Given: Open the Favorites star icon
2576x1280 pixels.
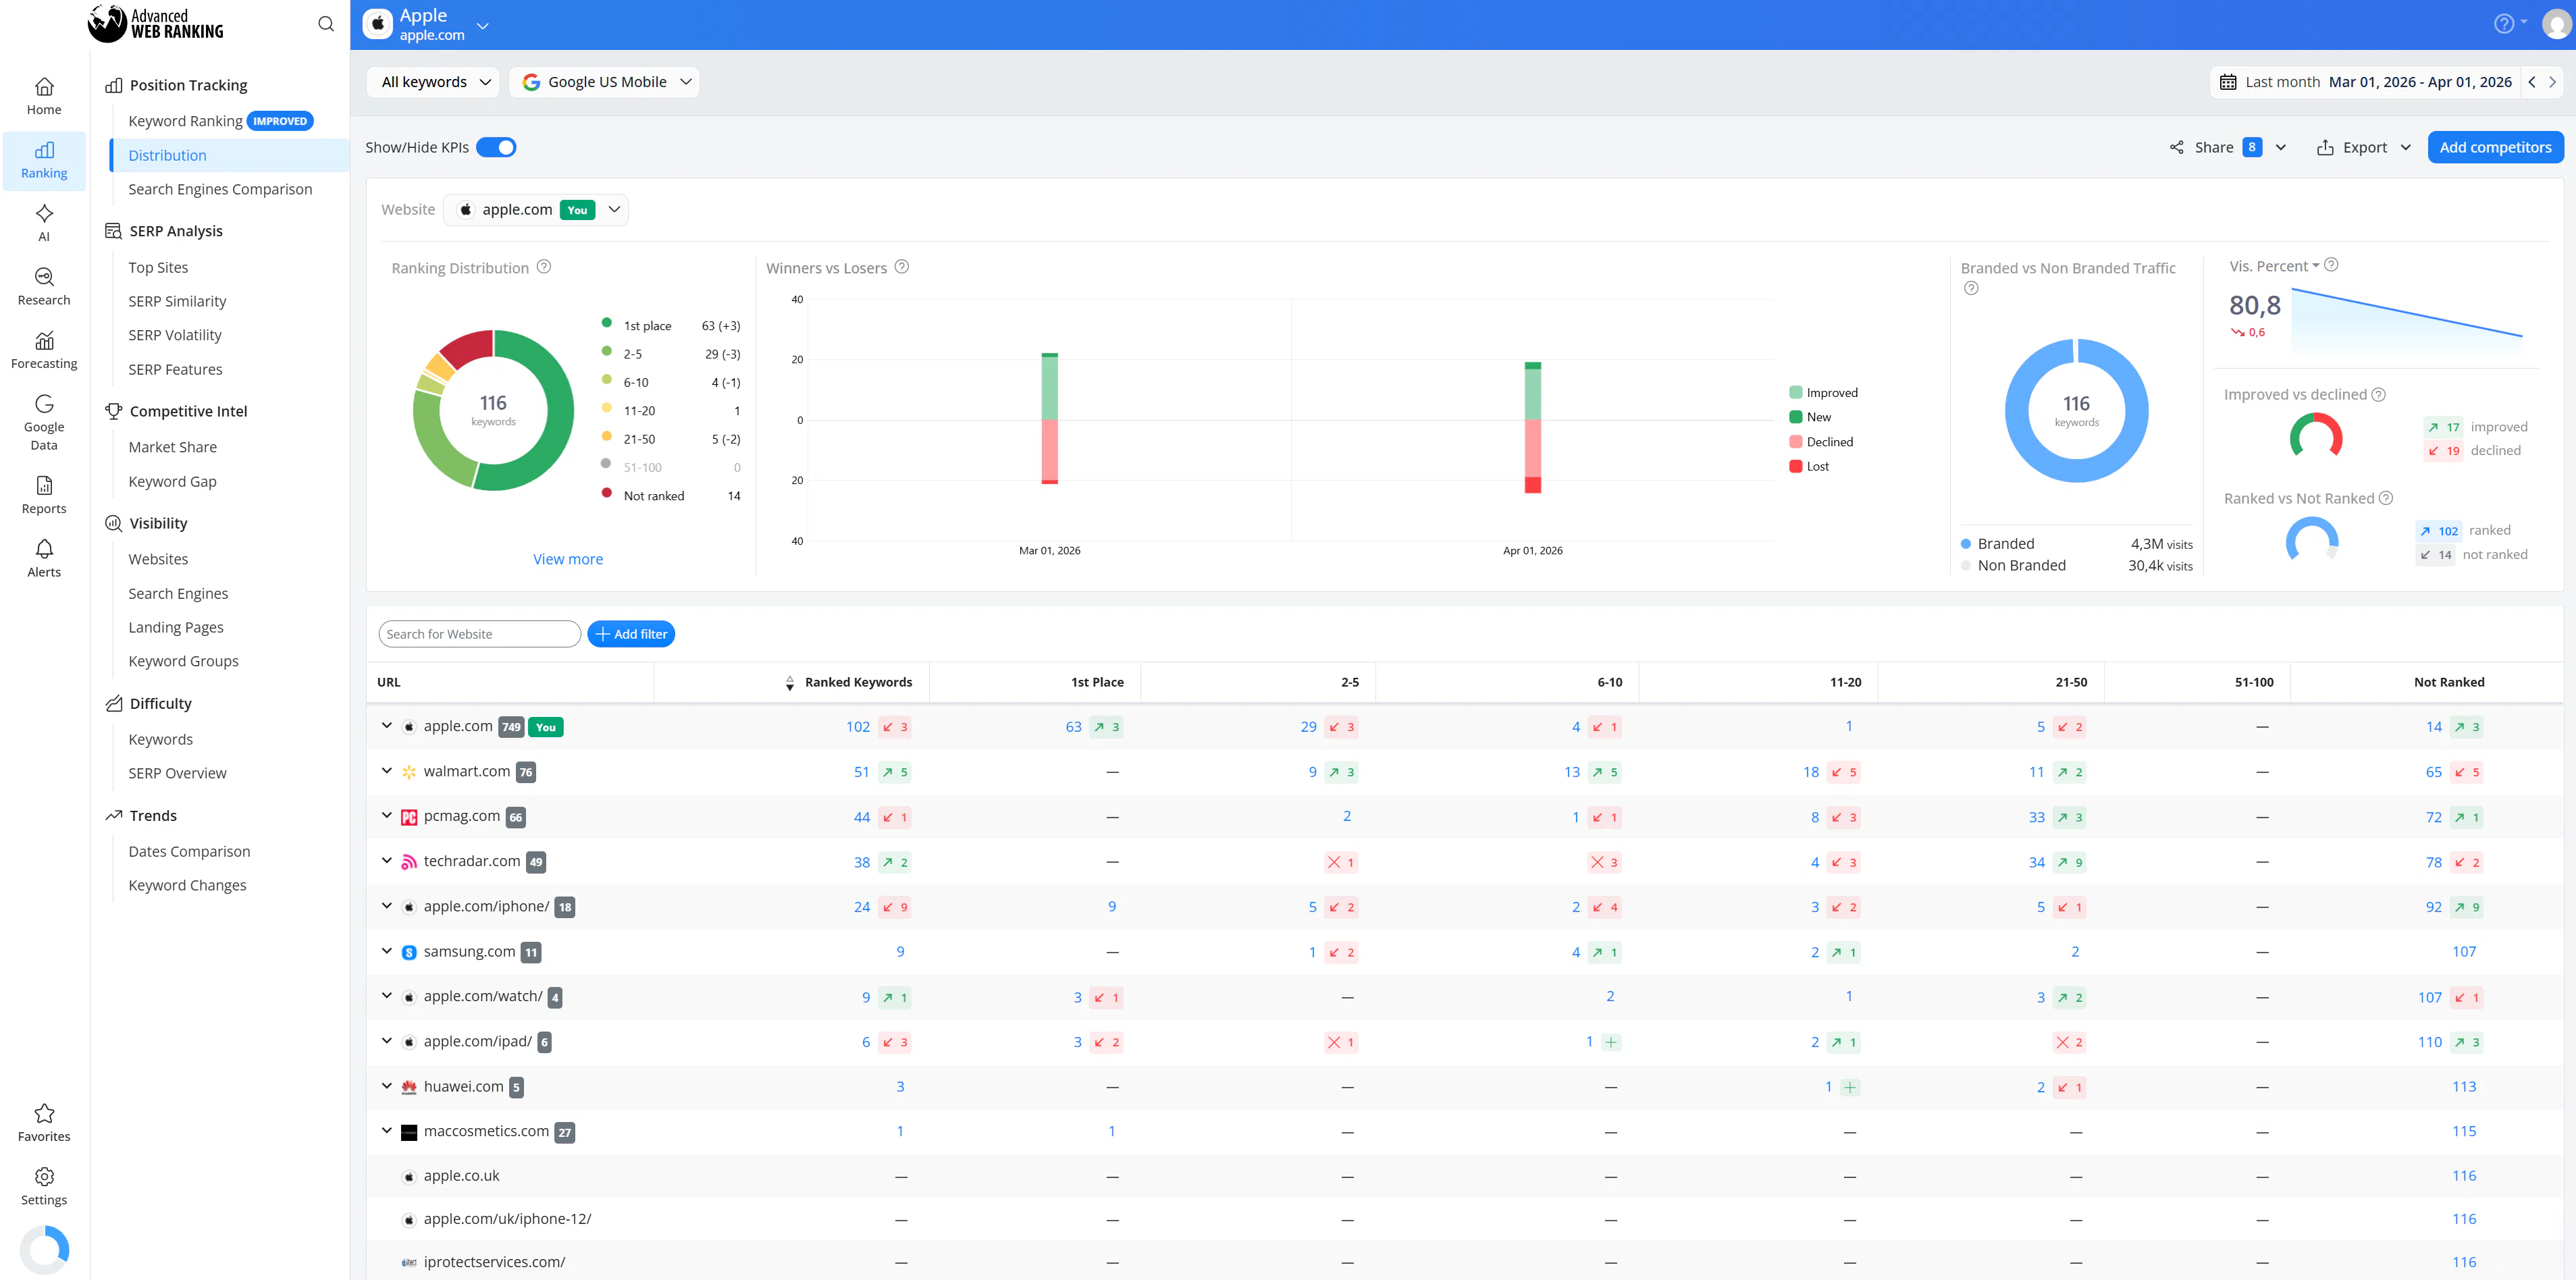Looking at the screenshot, I should point(44,1123).
